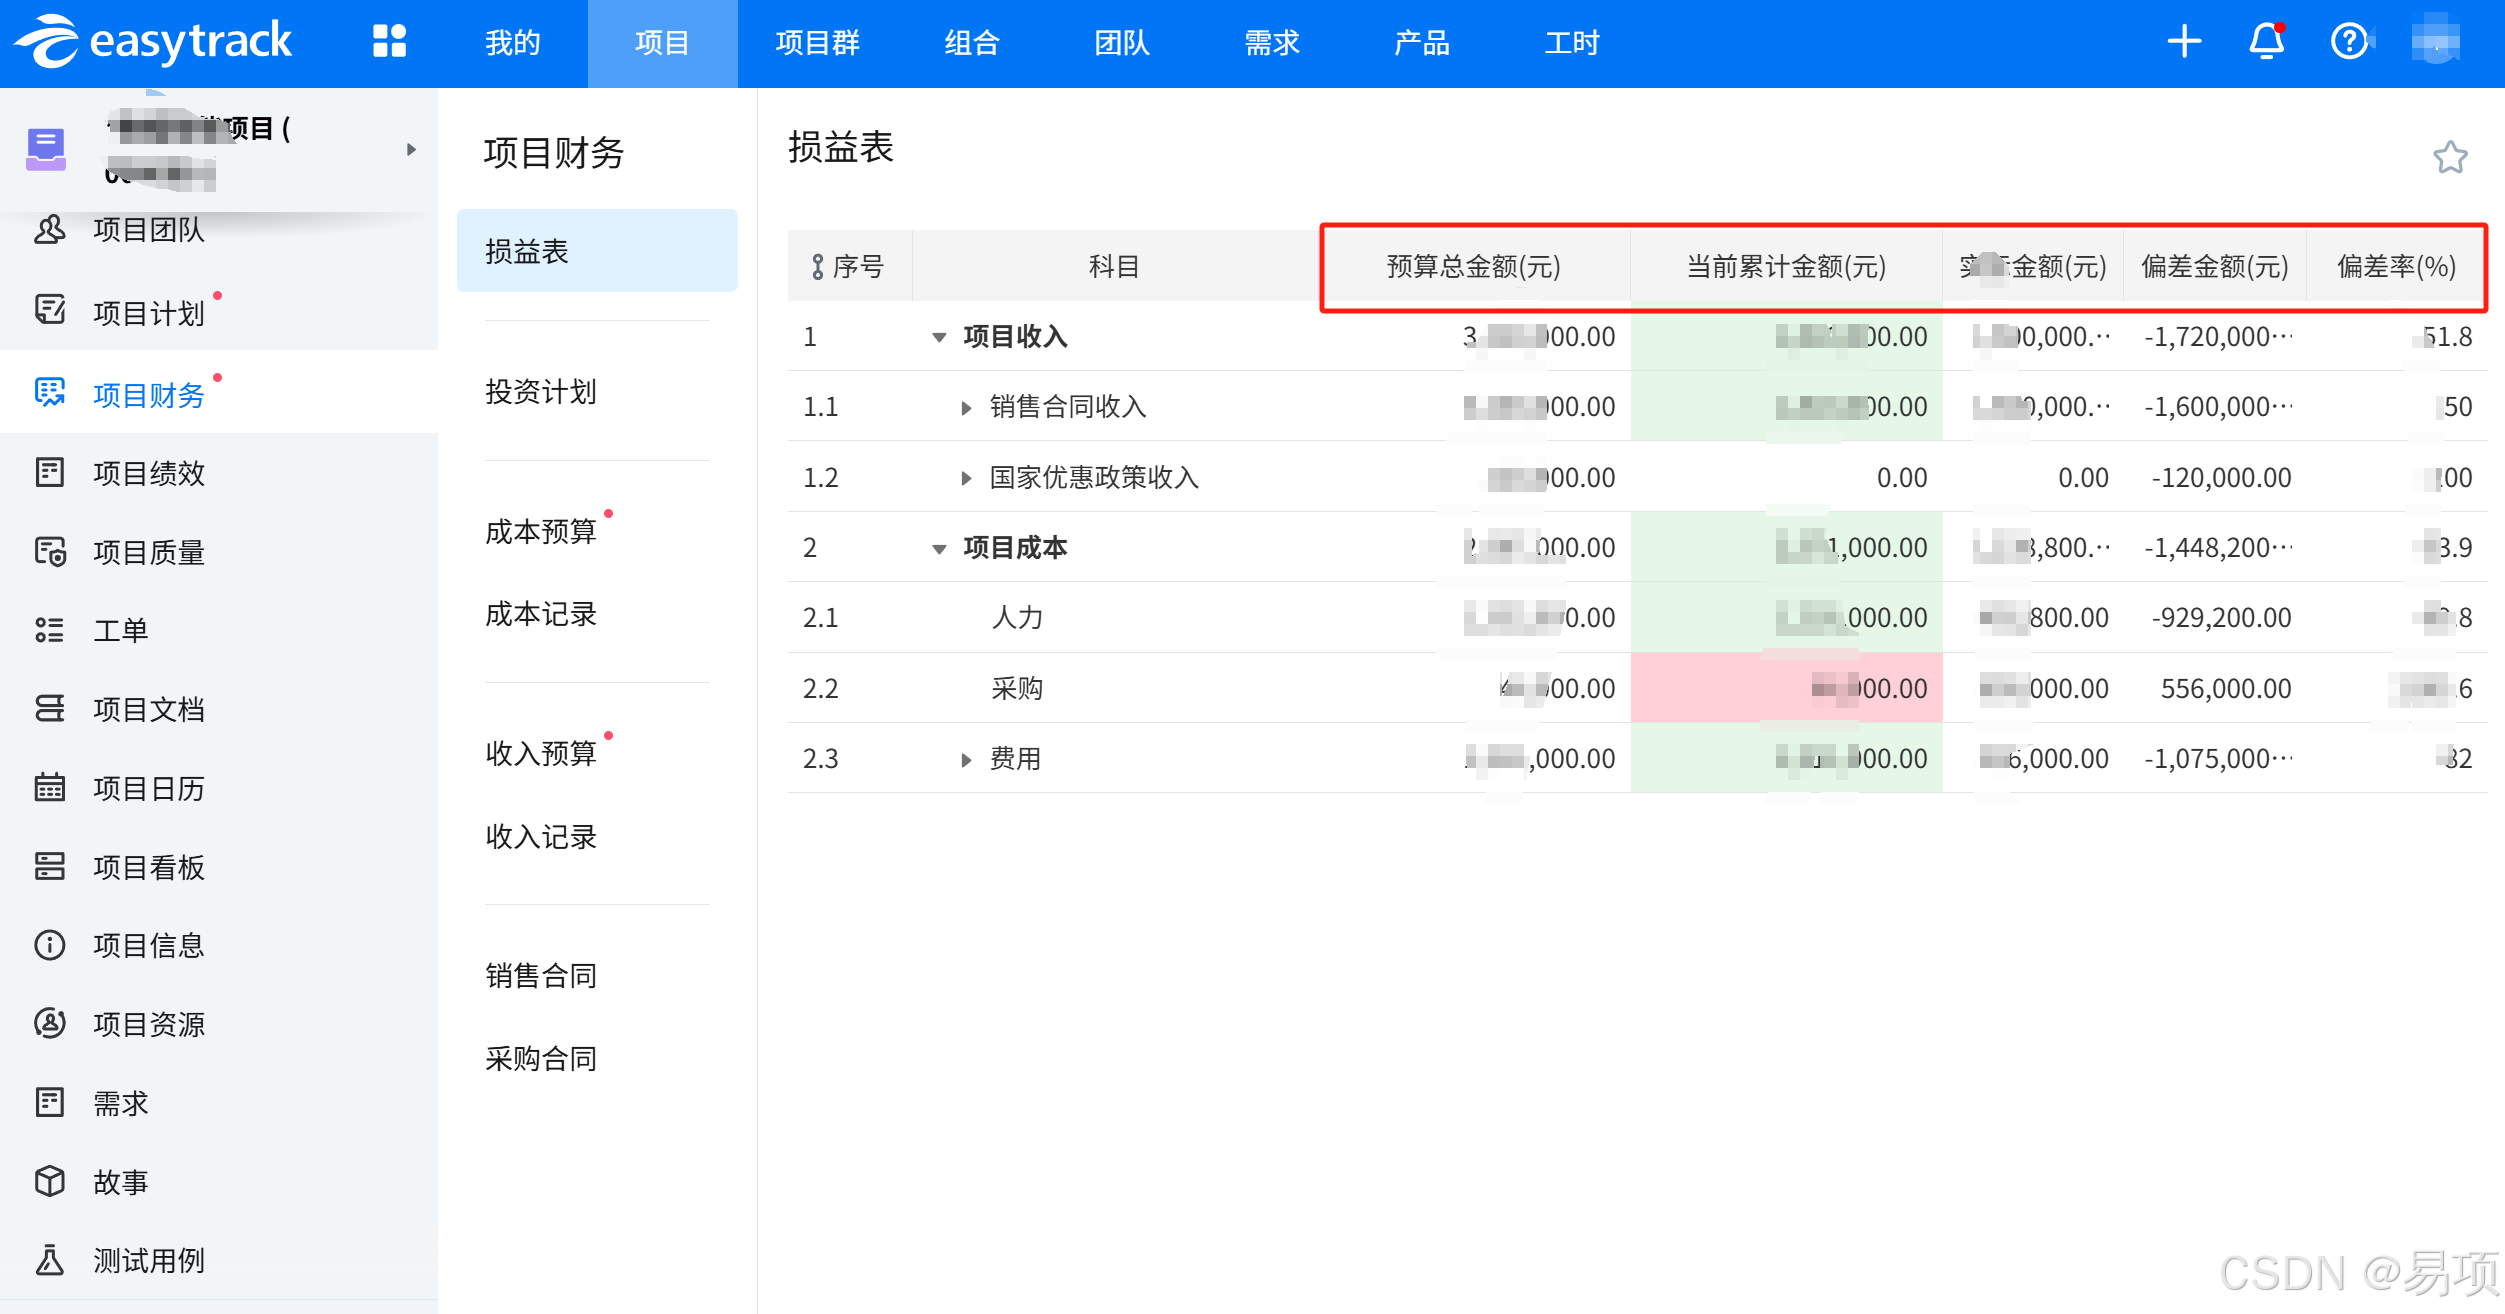
Task: Open the notifications bell icon
Action: (x=2266, y=42)
